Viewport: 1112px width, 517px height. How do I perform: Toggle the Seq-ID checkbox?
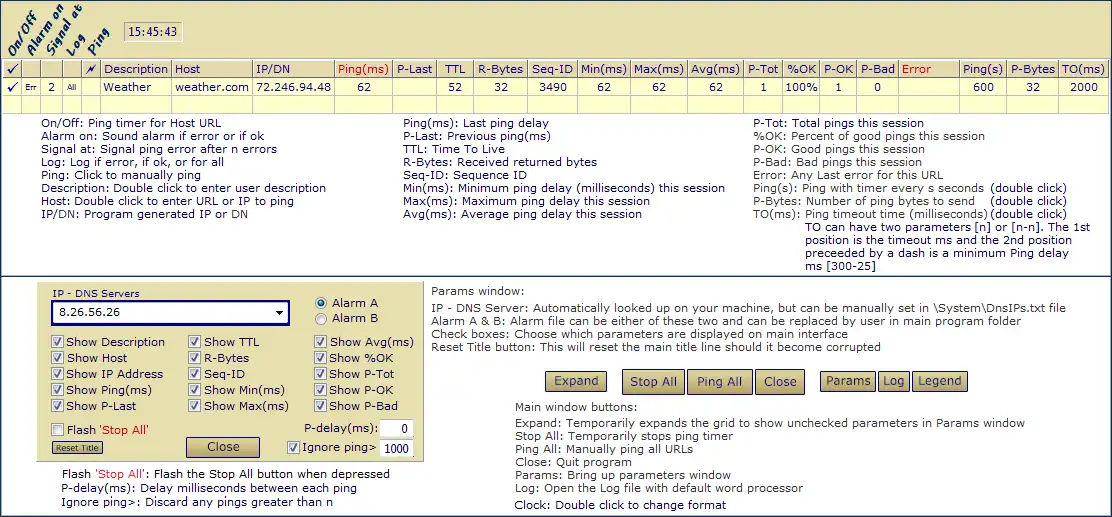coord(195,374)
